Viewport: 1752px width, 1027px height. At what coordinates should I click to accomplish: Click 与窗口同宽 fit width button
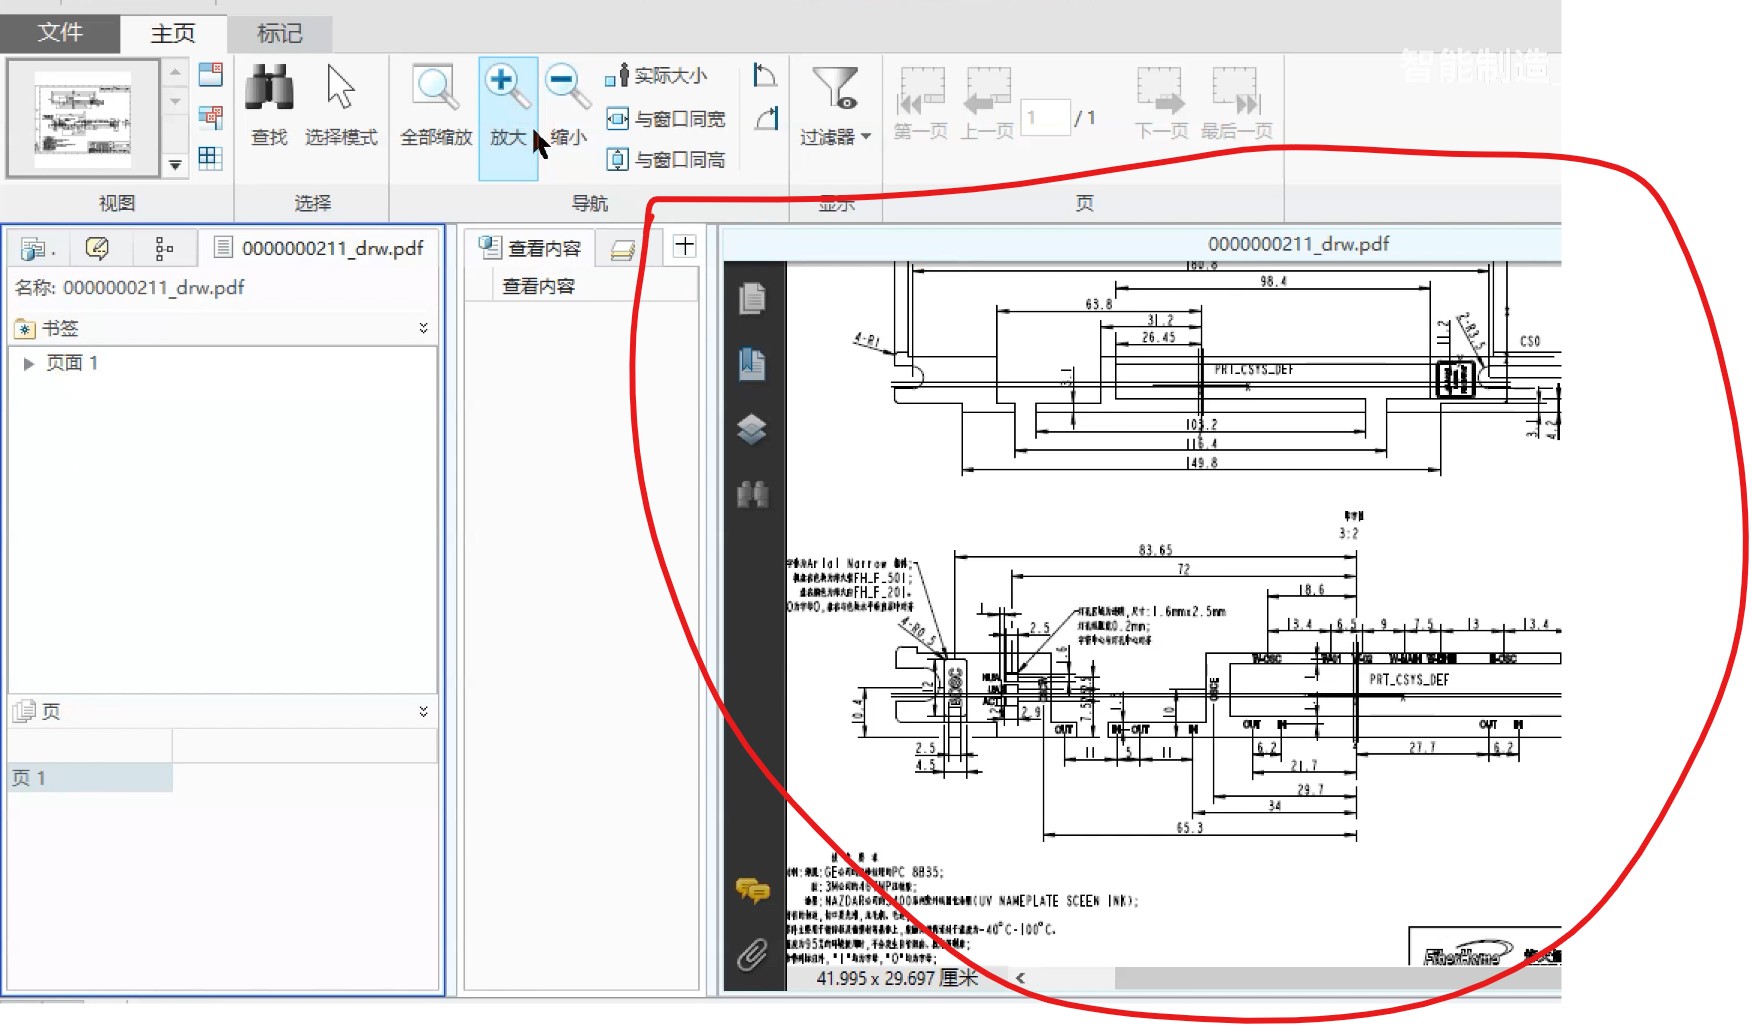pyautogui.click(x=666, y=119)
